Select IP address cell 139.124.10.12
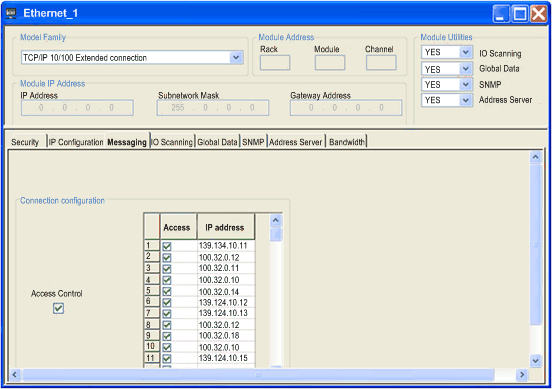 (226, 302)
